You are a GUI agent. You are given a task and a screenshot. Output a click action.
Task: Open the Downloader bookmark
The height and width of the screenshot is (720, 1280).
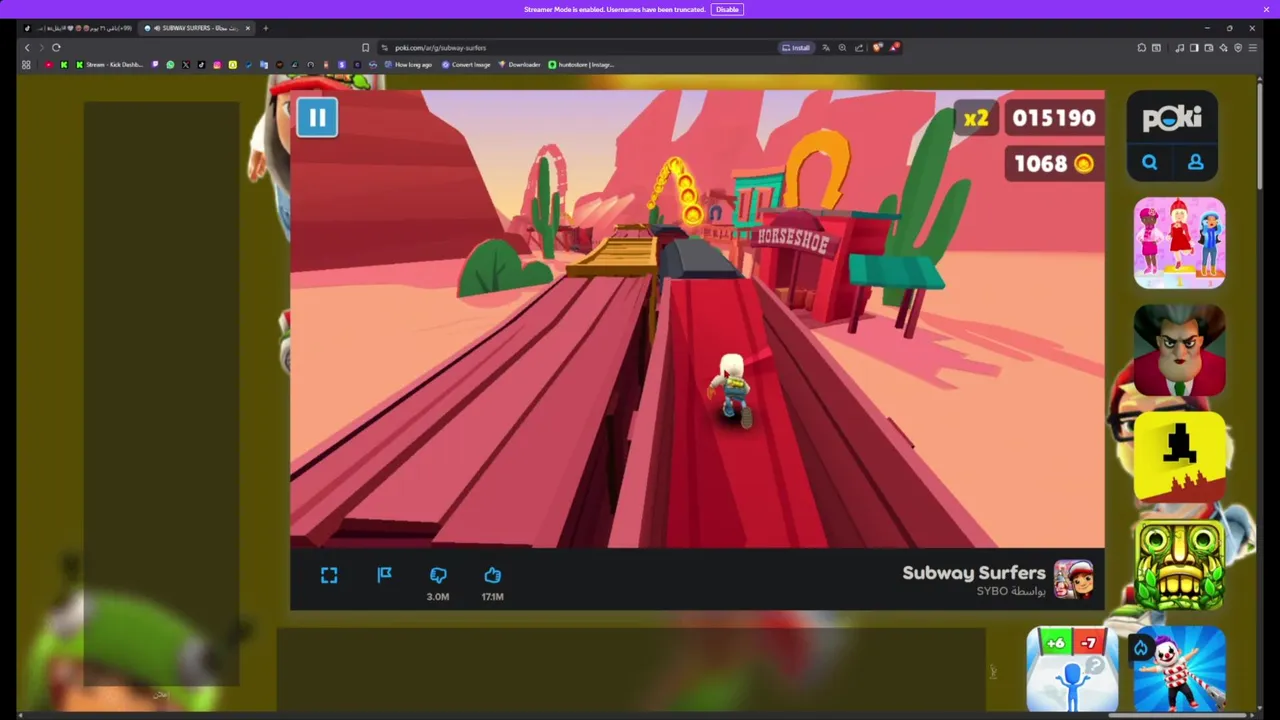[x=520, y=65]
